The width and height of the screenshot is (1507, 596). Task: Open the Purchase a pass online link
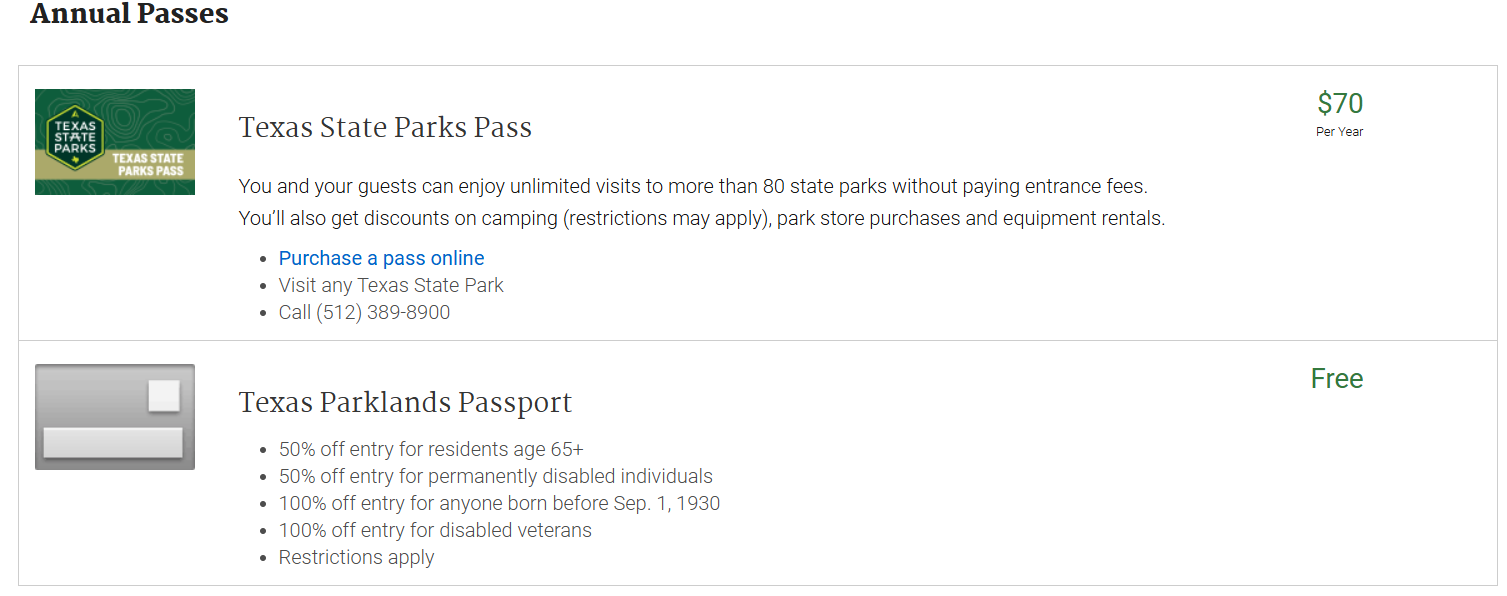(x=381, y=258)
